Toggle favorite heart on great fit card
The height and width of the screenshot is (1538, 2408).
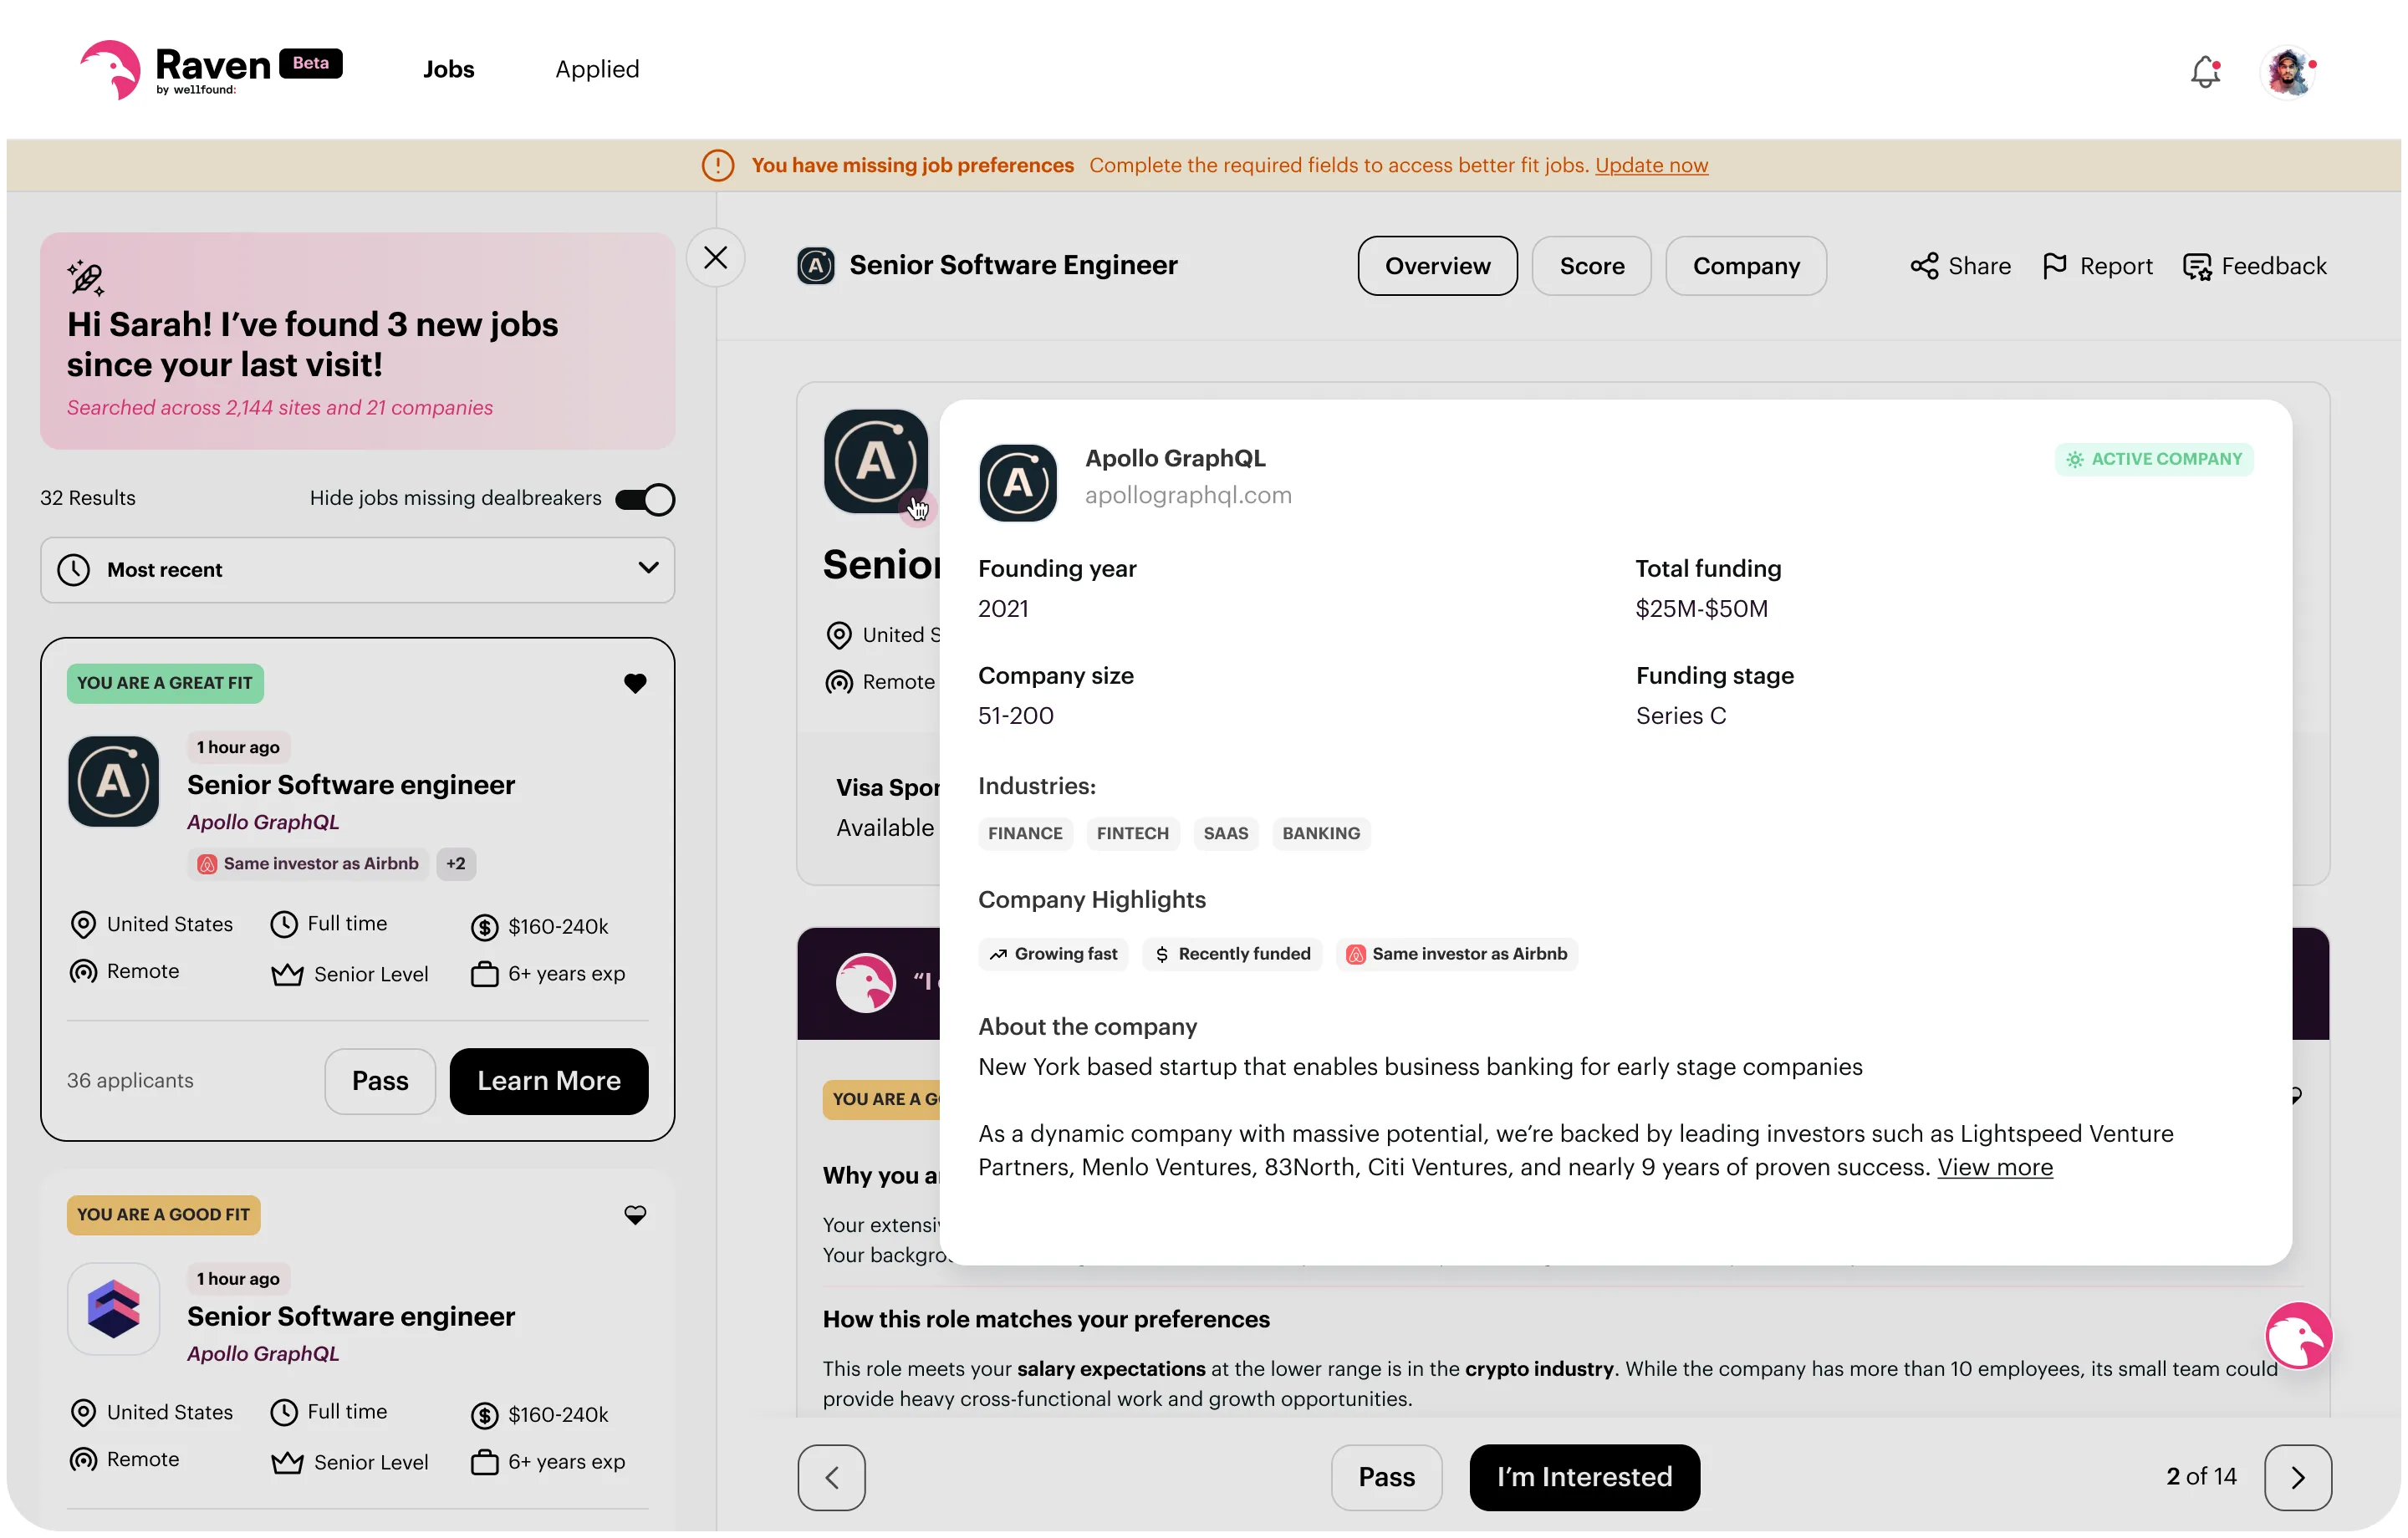(635, 683)
